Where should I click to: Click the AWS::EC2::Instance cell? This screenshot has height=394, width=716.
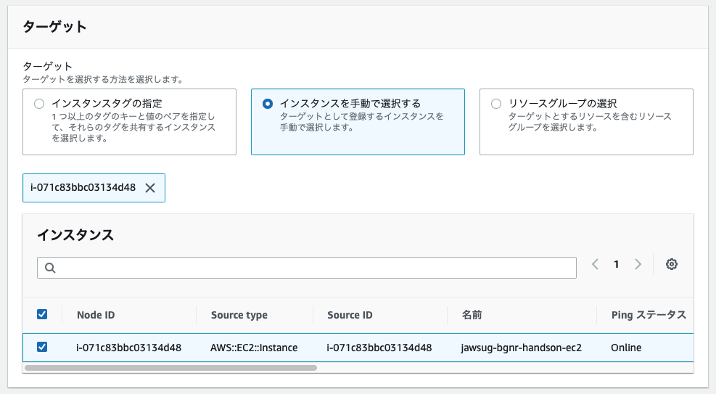(x=254, y=347)
